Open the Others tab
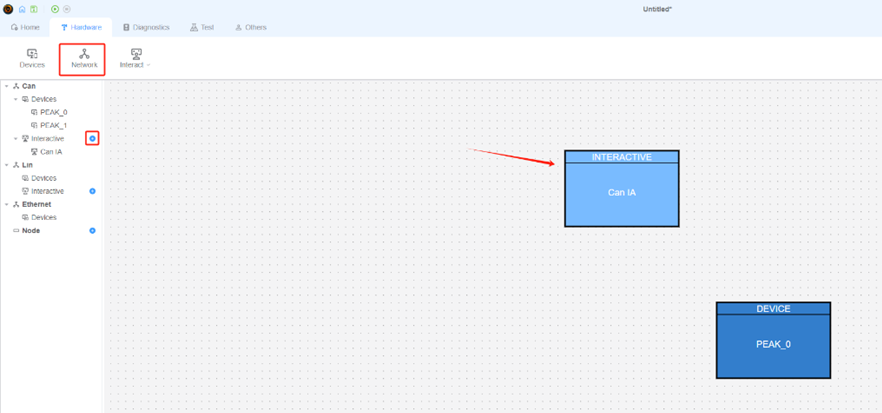 [251, 27]
